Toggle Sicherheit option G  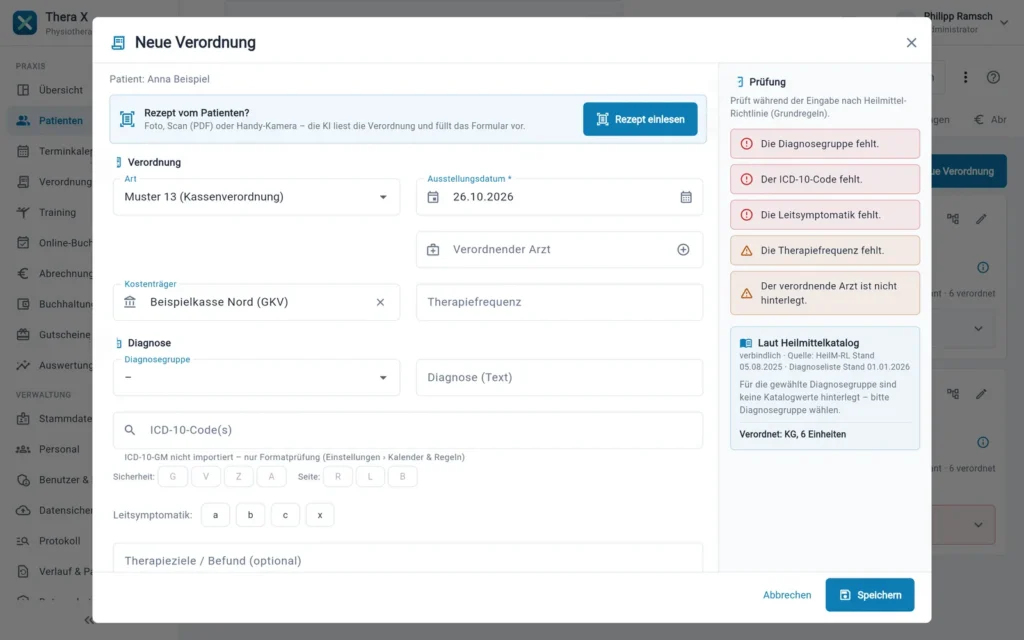pyautogui.click(x=172, y=476)
